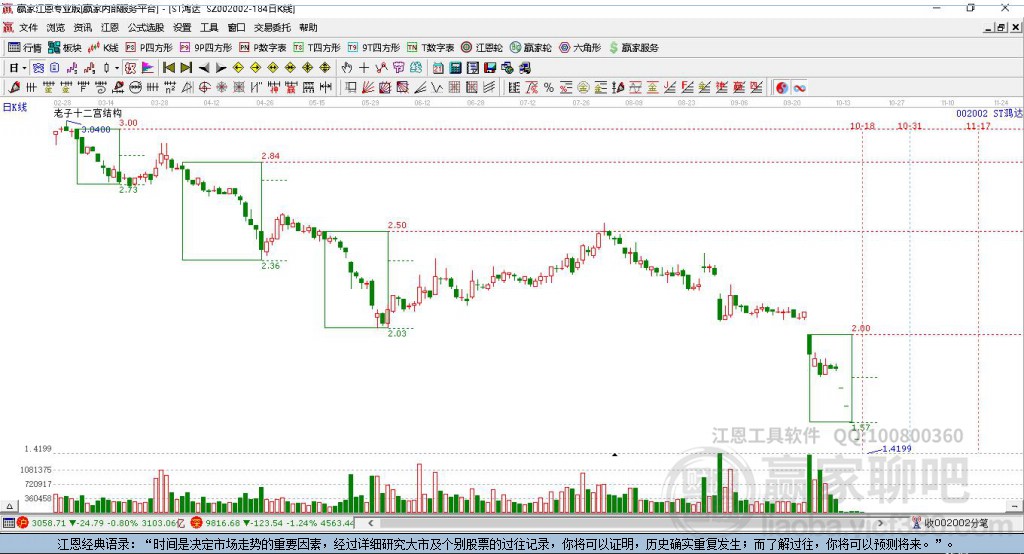Viewport: 1024px width, 554px height.
Task: Jump to the first bar icon
Action: click(x=168, y=68)
